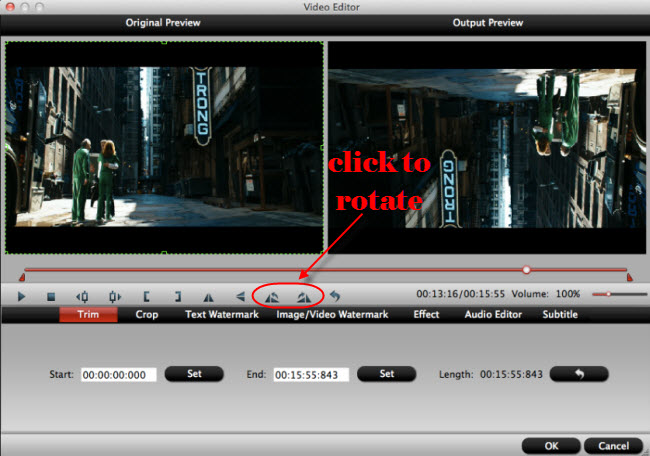Click the Output Preview video frame
650x456 pixels.
[487, 148]
